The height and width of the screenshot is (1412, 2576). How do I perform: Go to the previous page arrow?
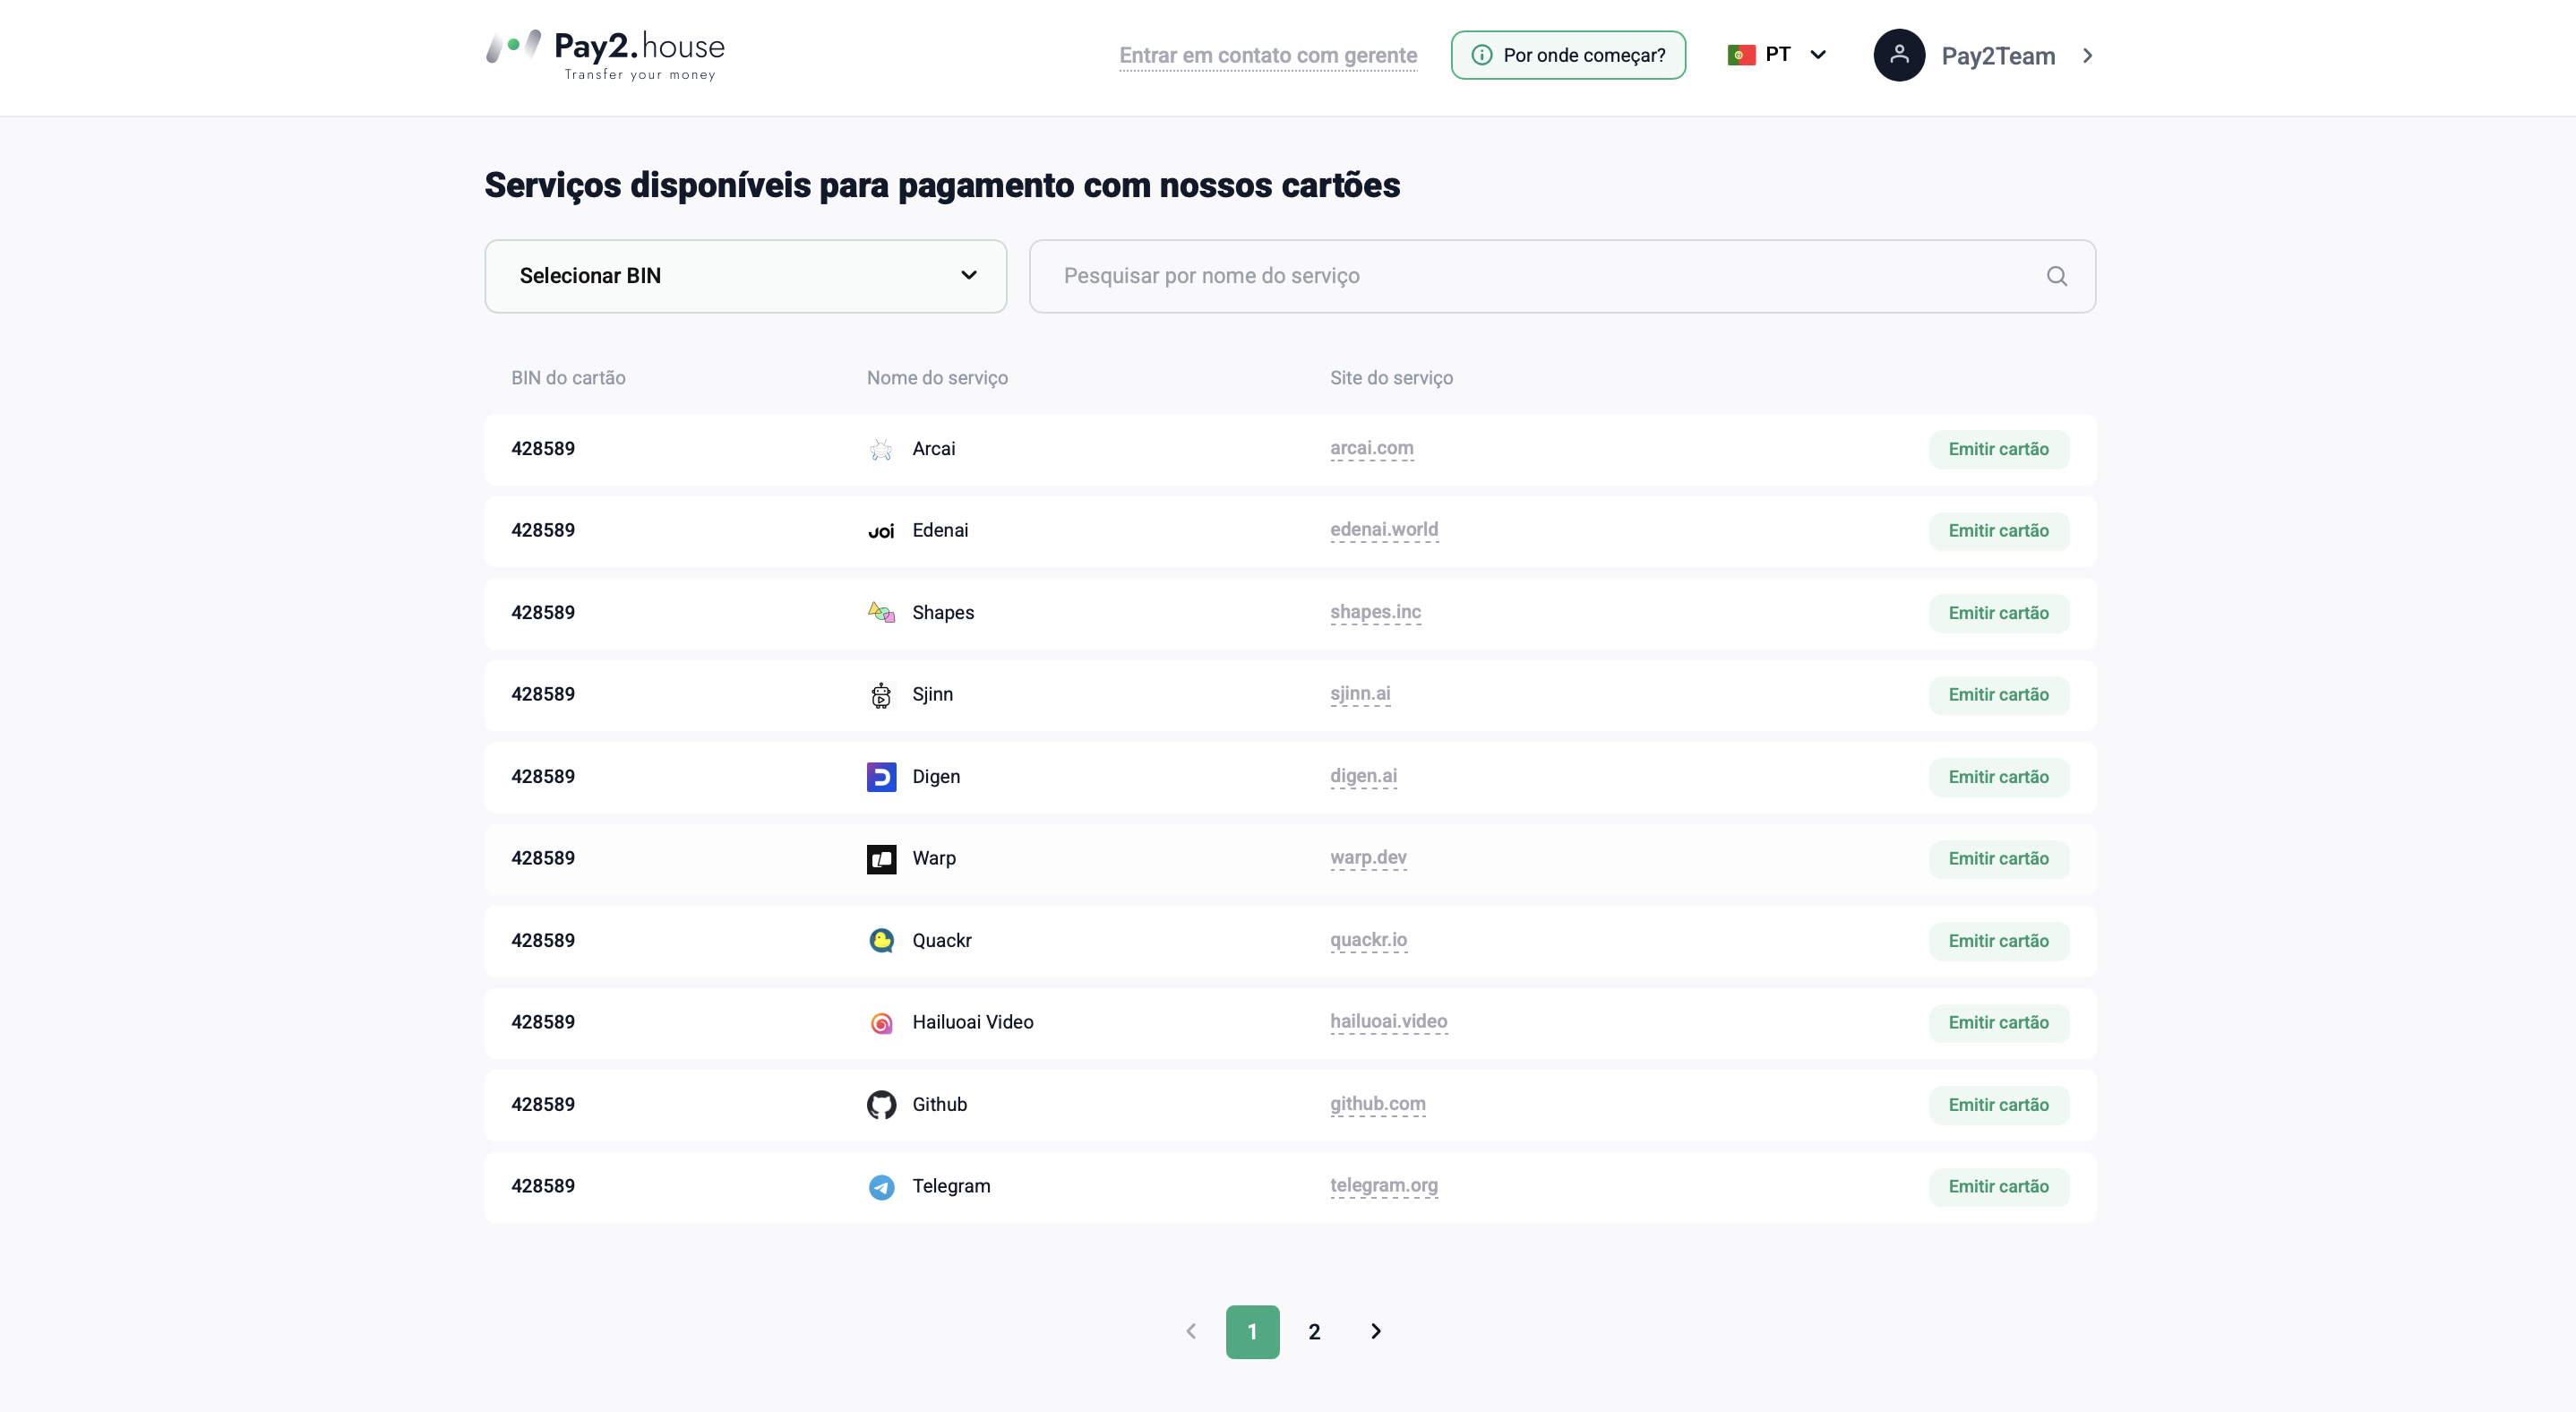point(1191,1331)
